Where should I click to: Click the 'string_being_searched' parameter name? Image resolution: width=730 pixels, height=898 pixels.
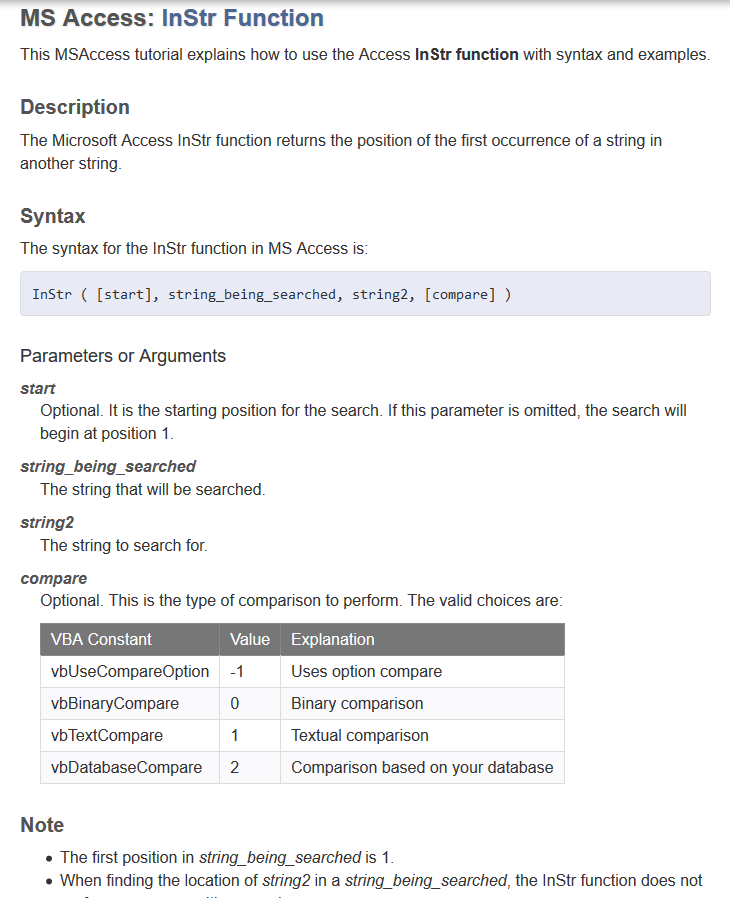108,466
